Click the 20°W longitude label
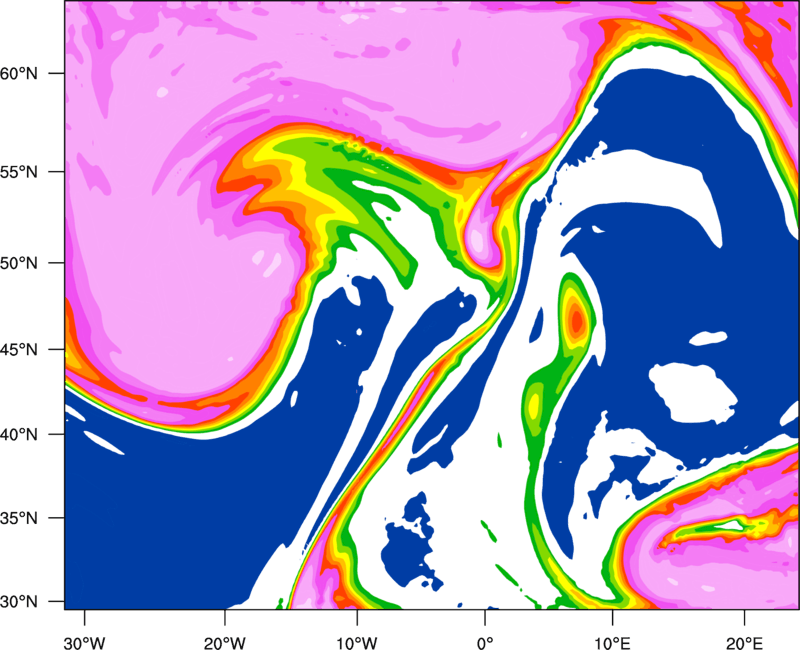 [224, 643]
